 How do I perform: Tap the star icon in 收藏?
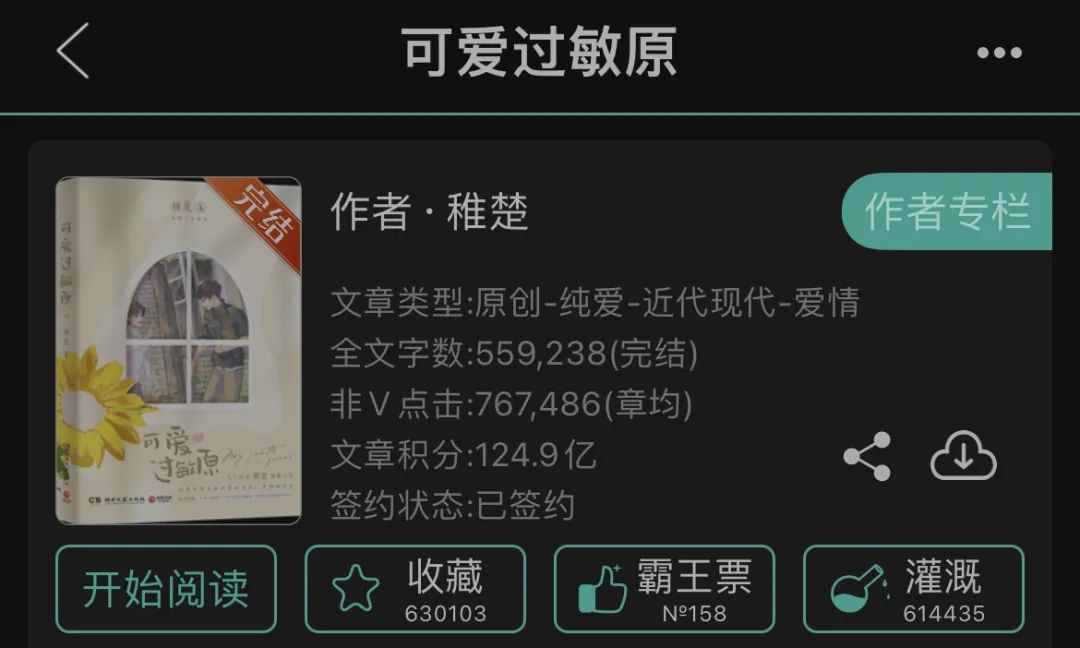click(355, 588)
